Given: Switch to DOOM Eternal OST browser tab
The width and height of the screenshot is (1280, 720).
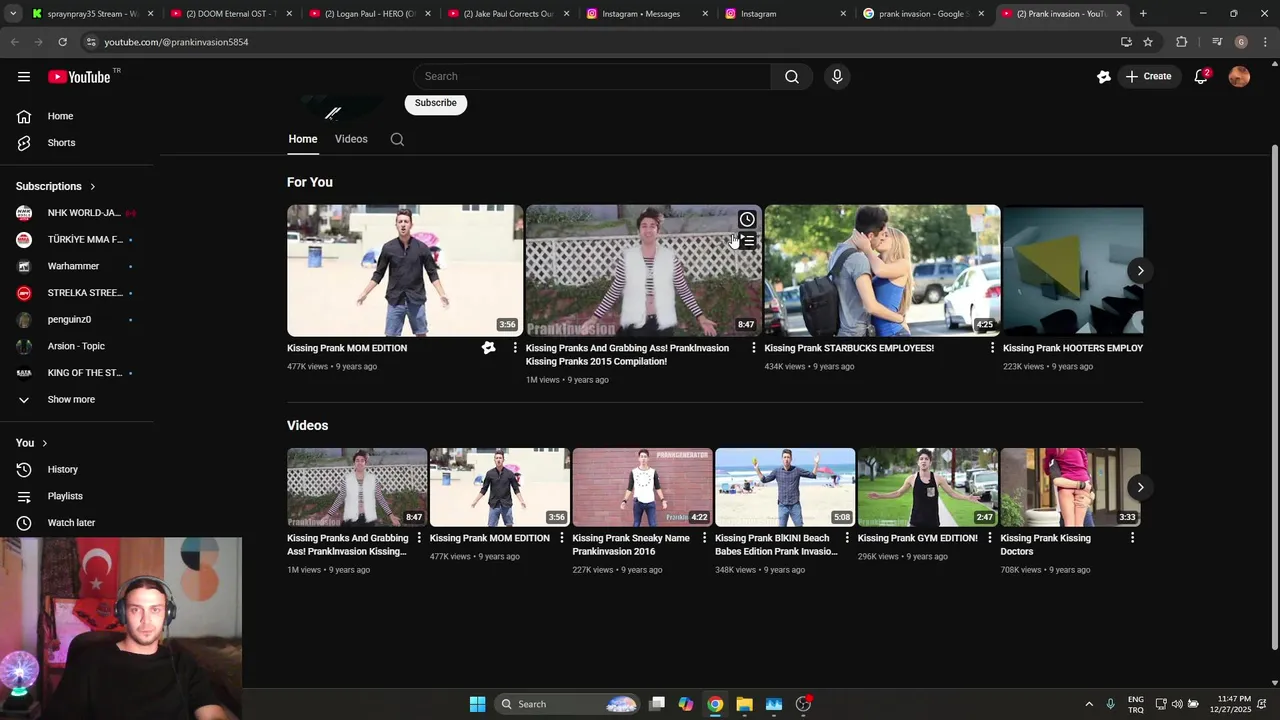Looking at the screenshot, I should point(230,14).
